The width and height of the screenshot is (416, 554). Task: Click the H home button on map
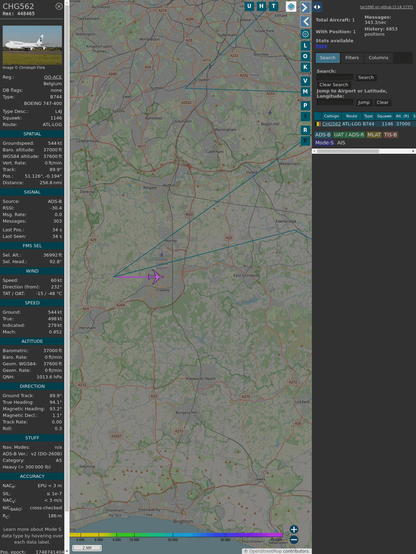point(261,6)
